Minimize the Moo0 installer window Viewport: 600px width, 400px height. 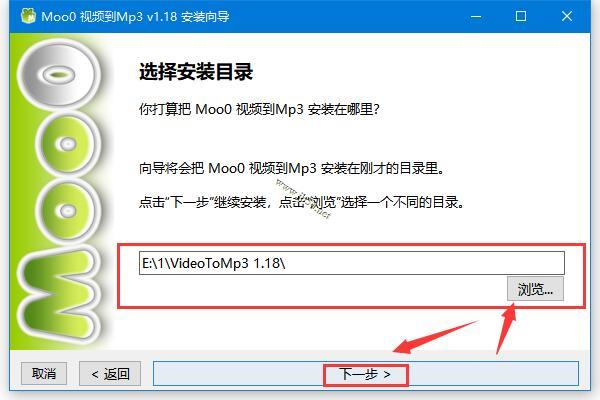[476, 16]
